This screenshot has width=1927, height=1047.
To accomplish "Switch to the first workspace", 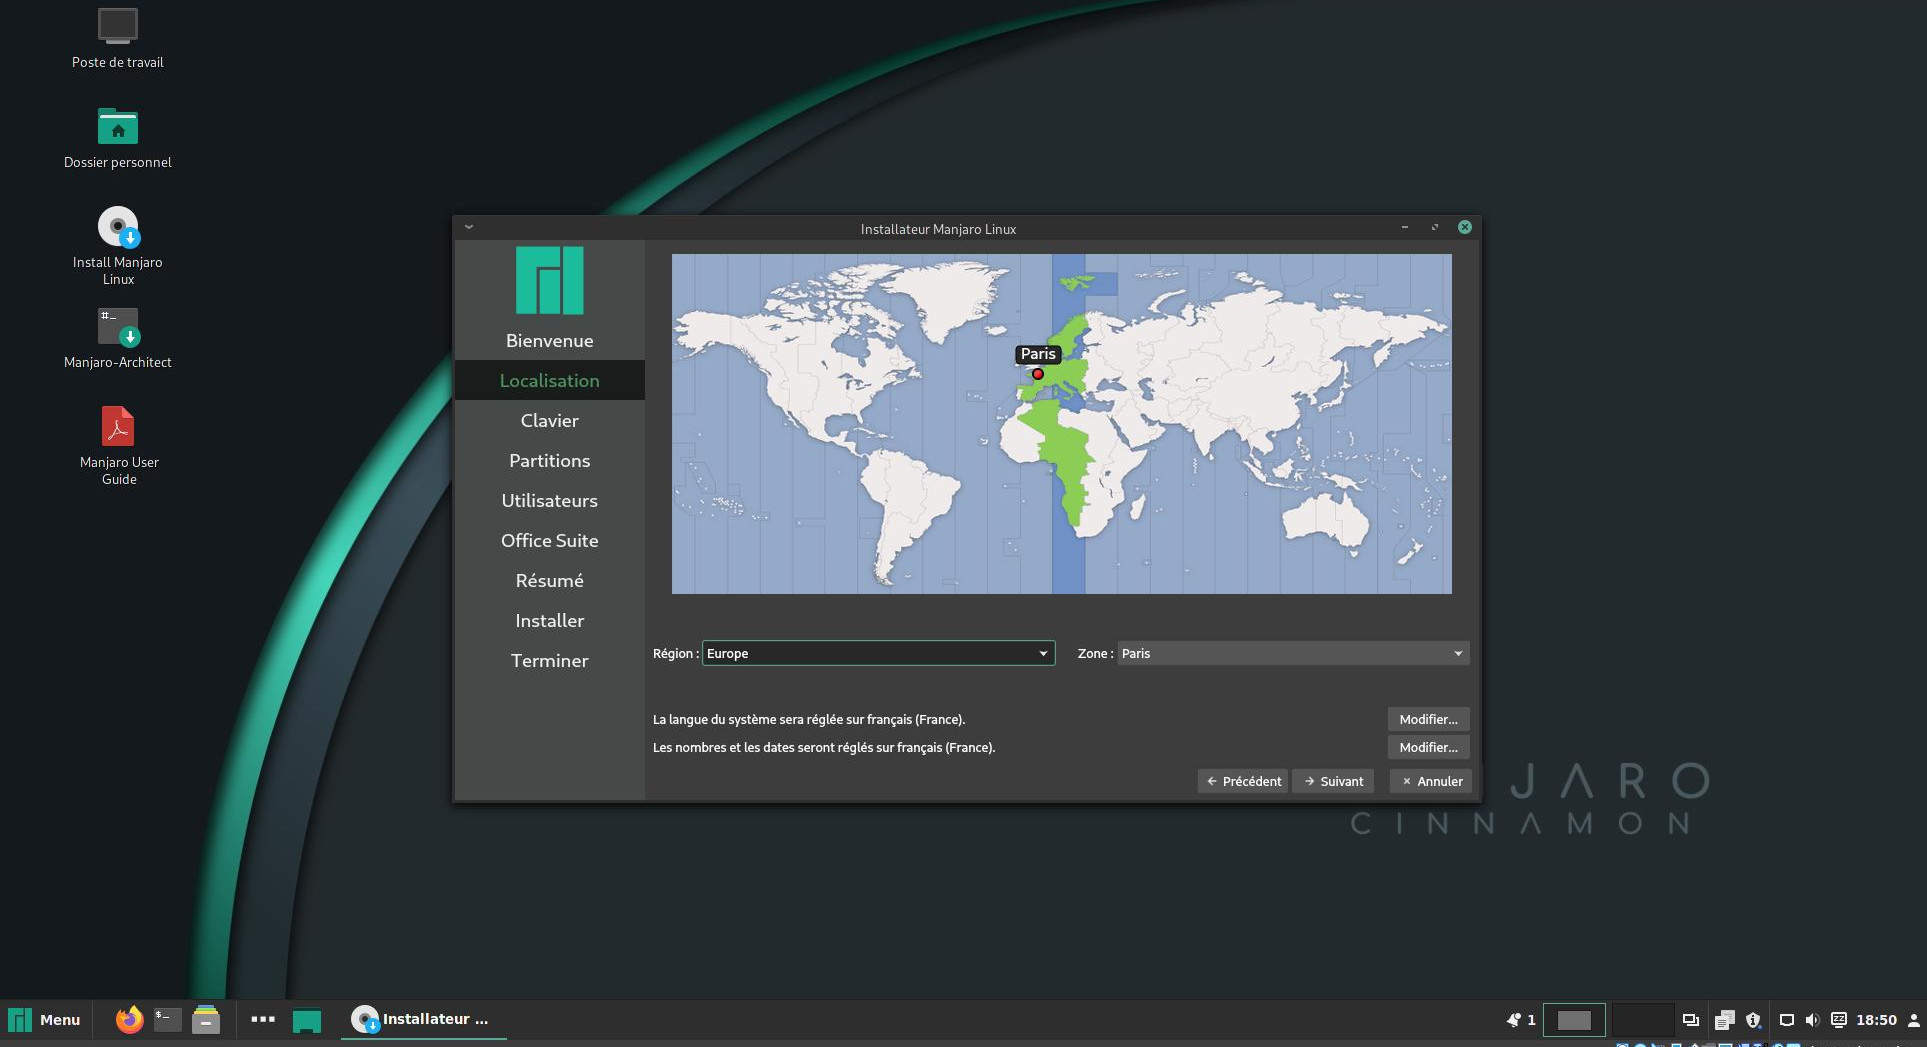I will coord(1574,1020).
